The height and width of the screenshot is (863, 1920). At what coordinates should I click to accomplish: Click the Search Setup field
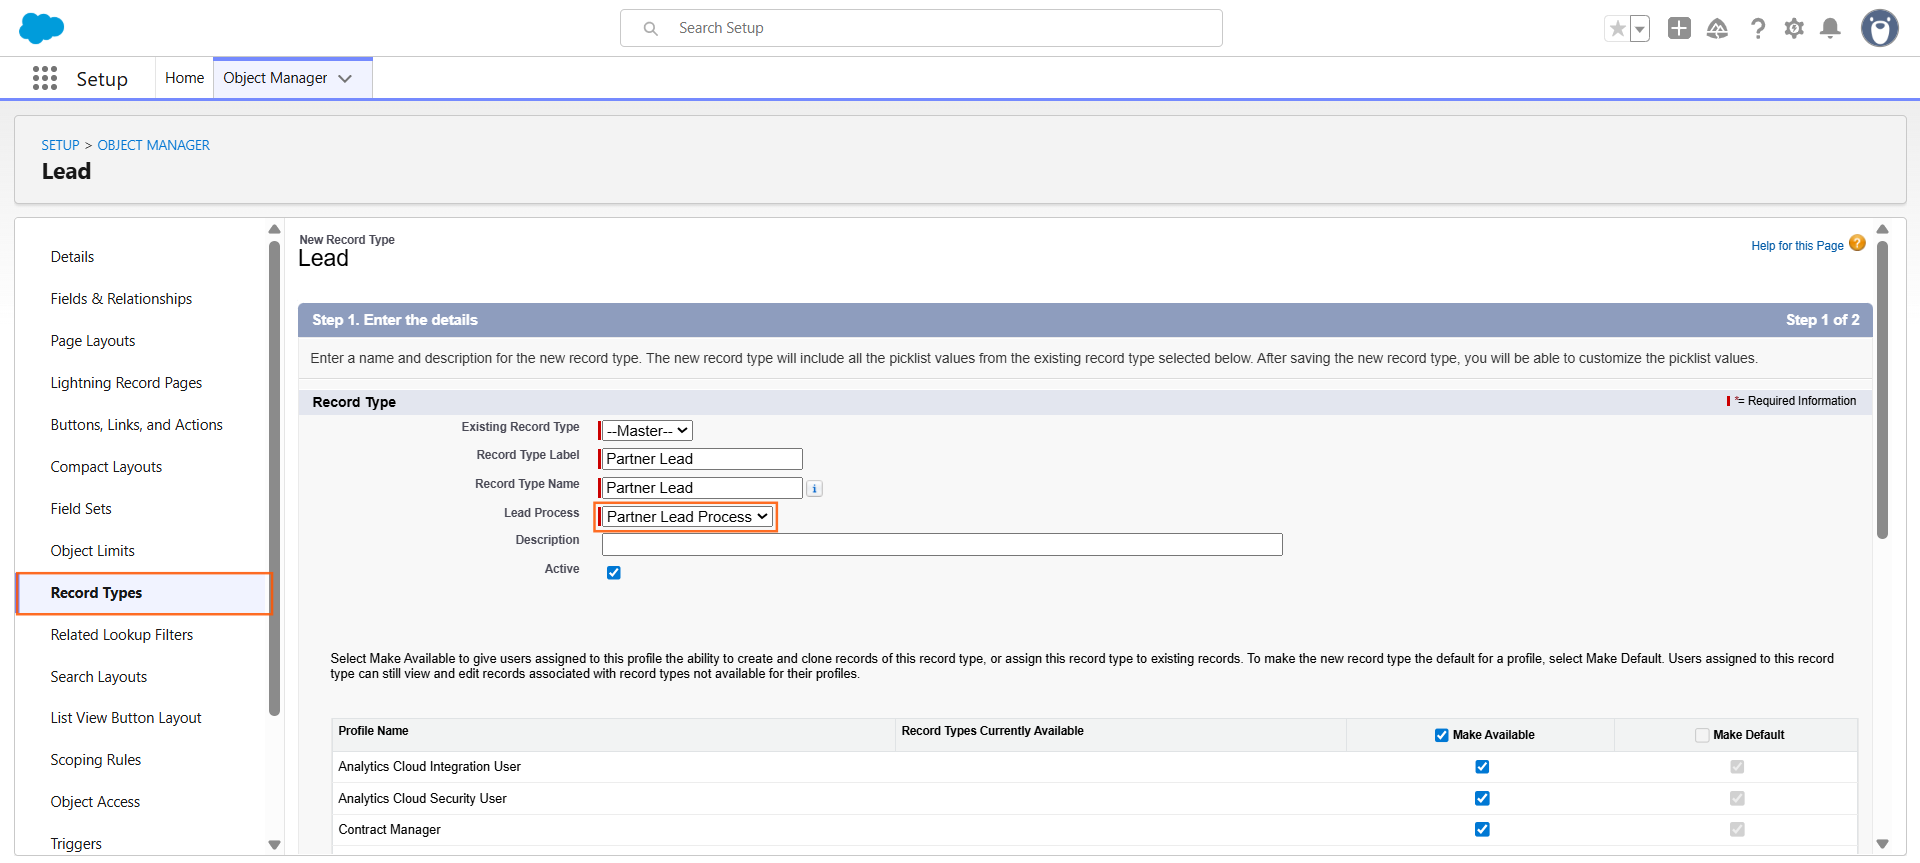[921, 28]
